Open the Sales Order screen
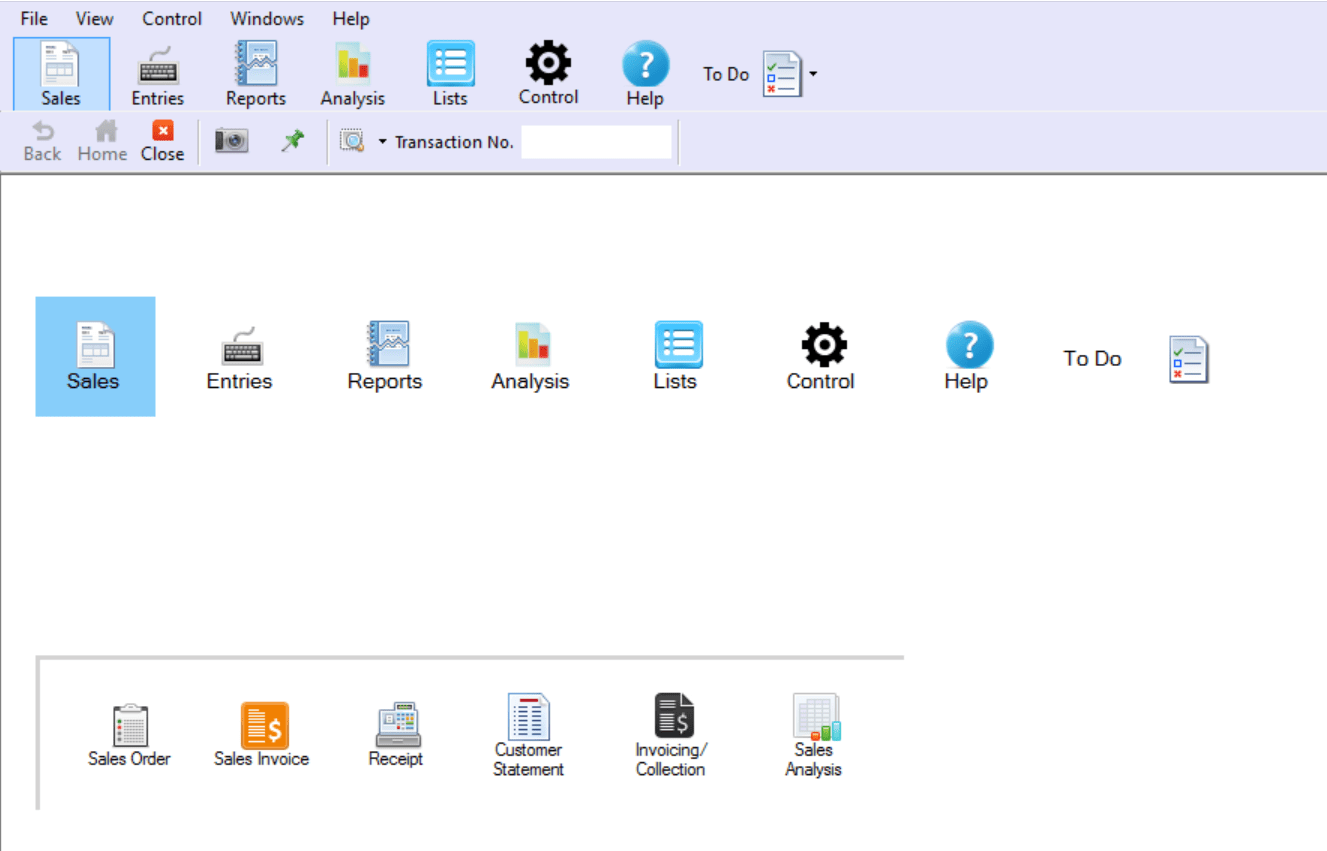This screenshot has width=1327, height=851. point(129,723)
